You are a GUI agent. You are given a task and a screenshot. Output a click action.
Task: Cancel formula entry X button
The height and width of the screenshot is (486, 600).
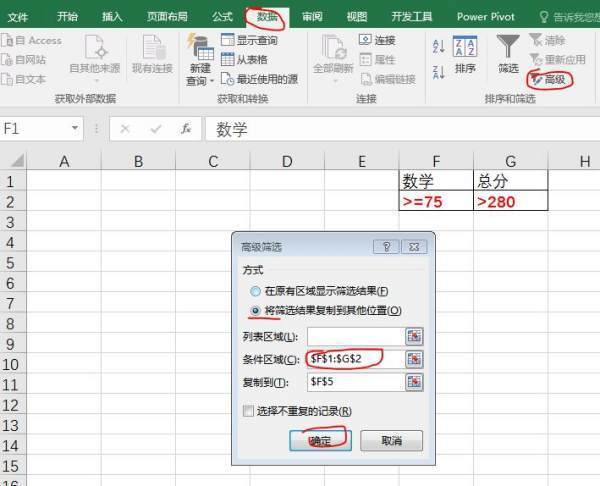[125, 129]
